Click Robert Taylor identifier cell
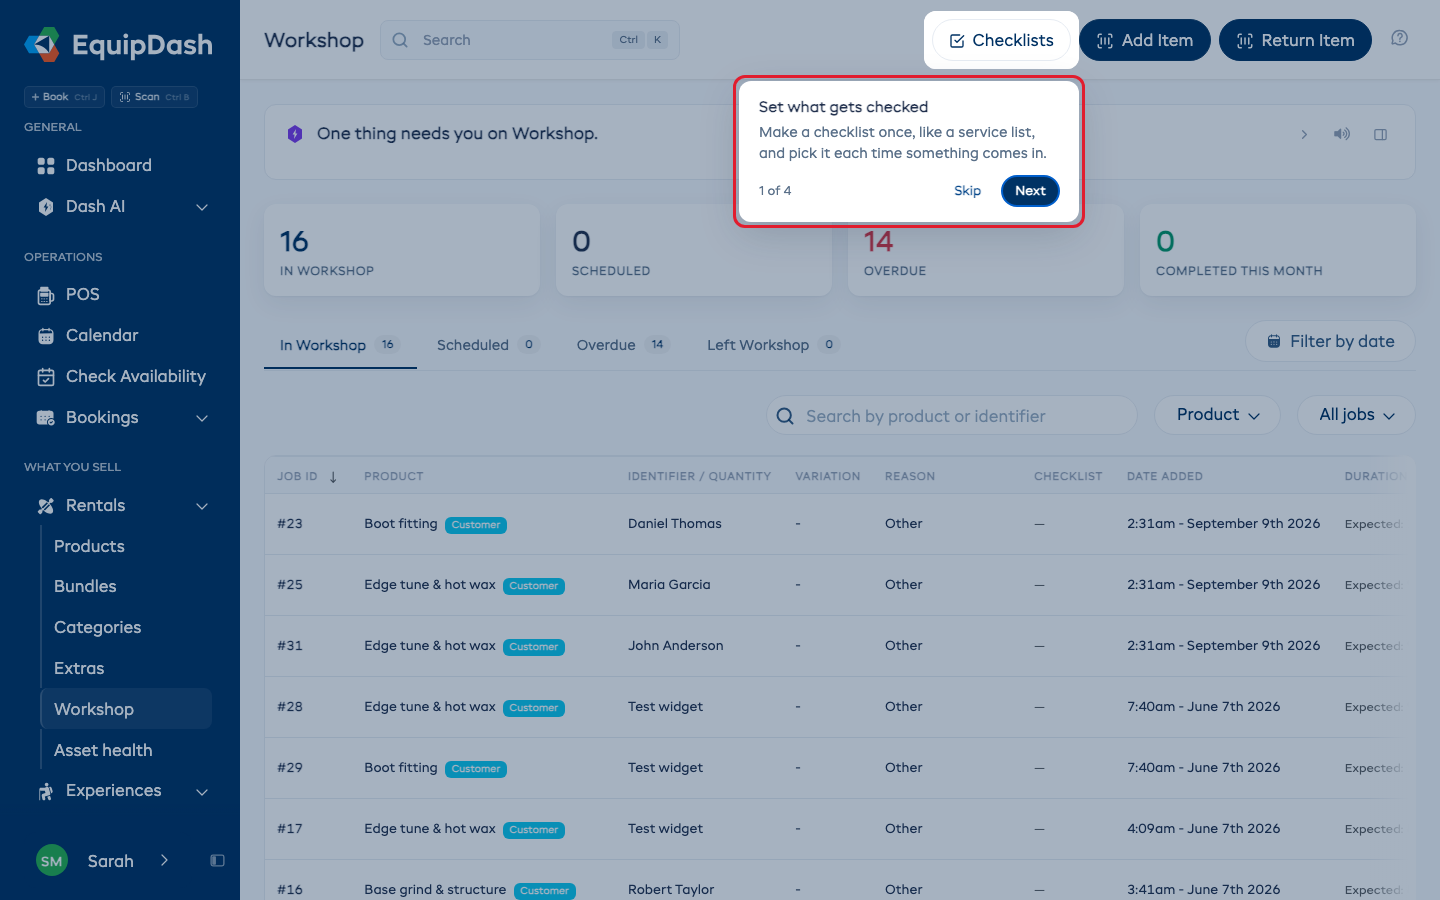The height and width of the screenshot is (900, 1440). pyautogui.click(x=671, y=889)
